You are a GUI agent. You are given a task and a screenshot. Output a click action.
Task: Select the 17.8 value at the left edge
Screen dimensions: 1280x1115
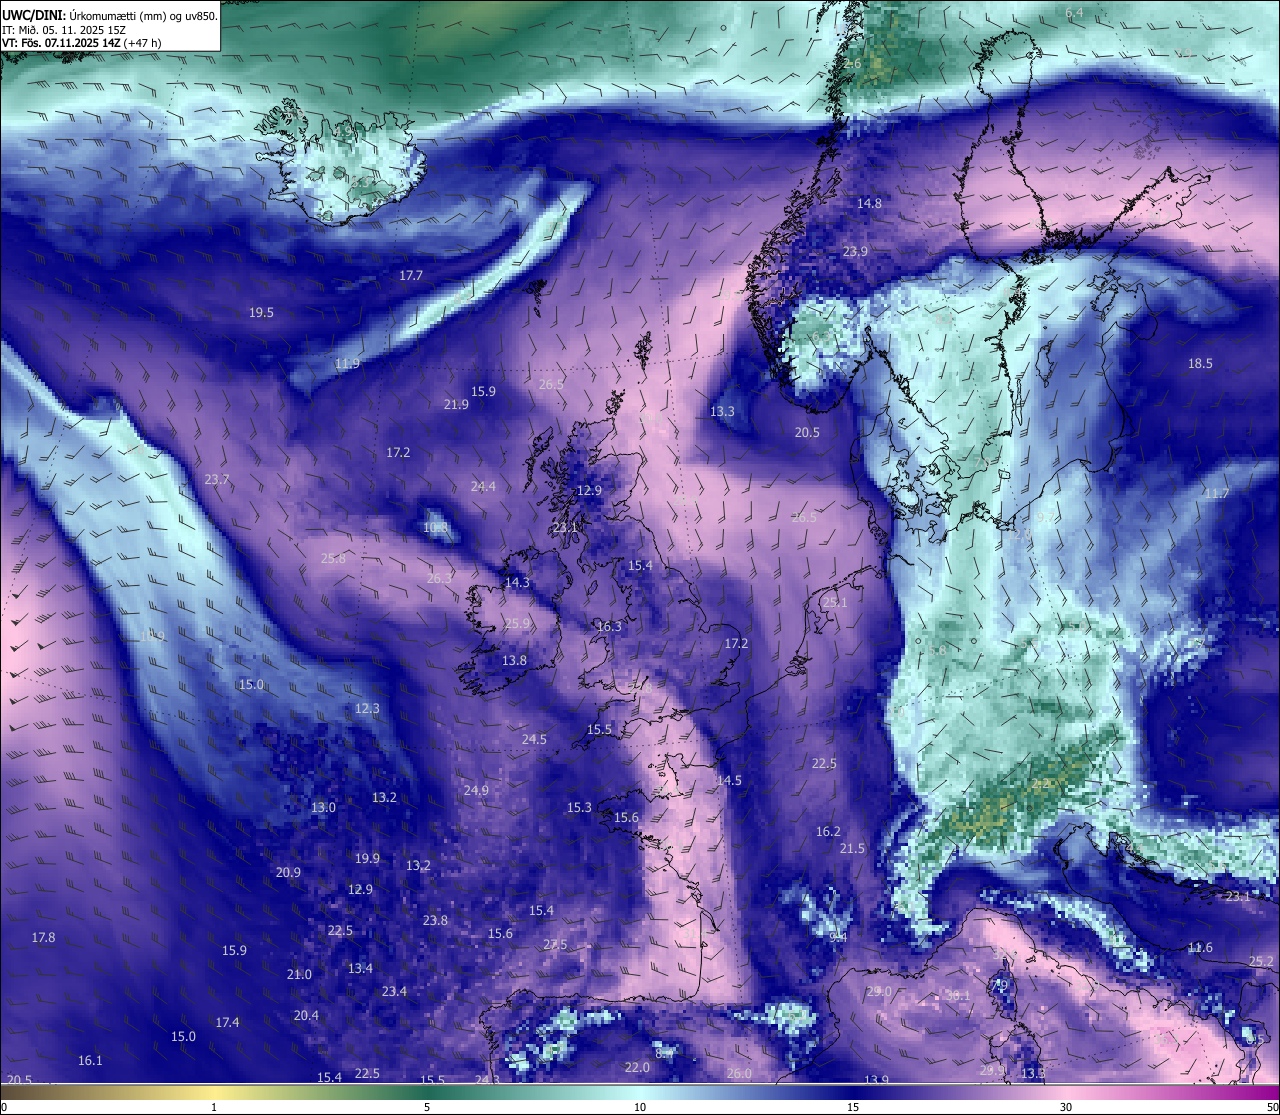pyautogui.click(x=43, y=938)
